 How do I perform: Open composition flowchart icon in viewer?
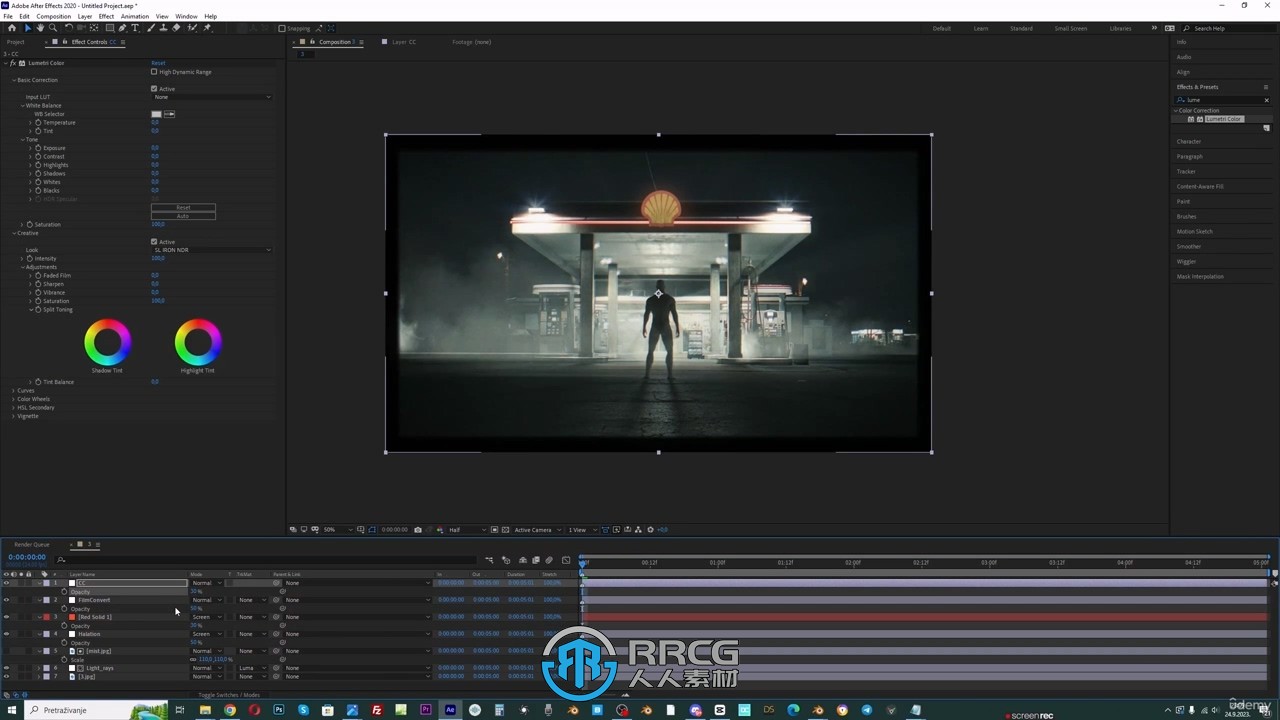pyautogui.click(x=638, y=530)
